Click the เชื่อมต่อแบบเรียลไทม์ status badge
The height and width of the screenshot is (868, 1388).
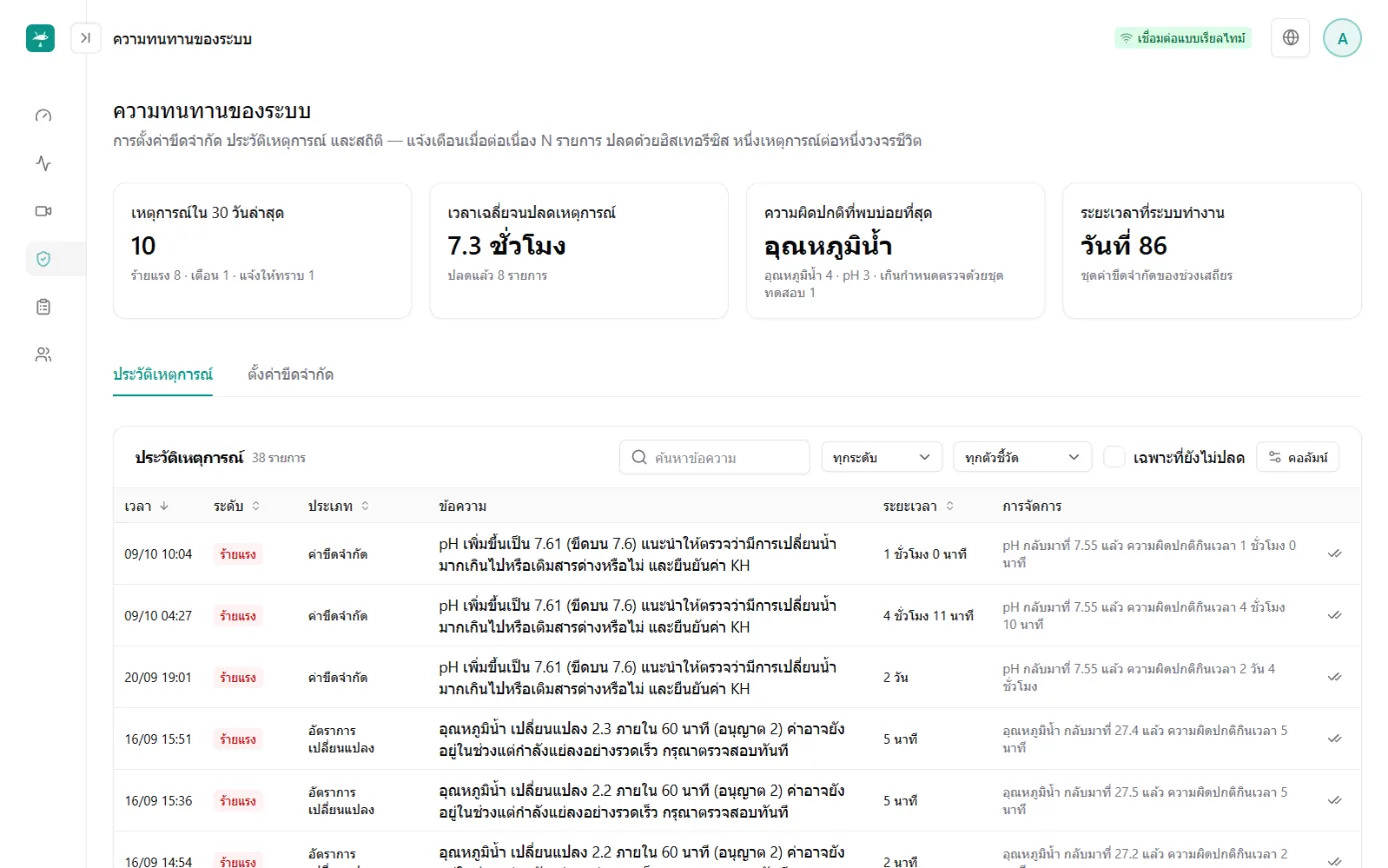(x=1183, y=38)
